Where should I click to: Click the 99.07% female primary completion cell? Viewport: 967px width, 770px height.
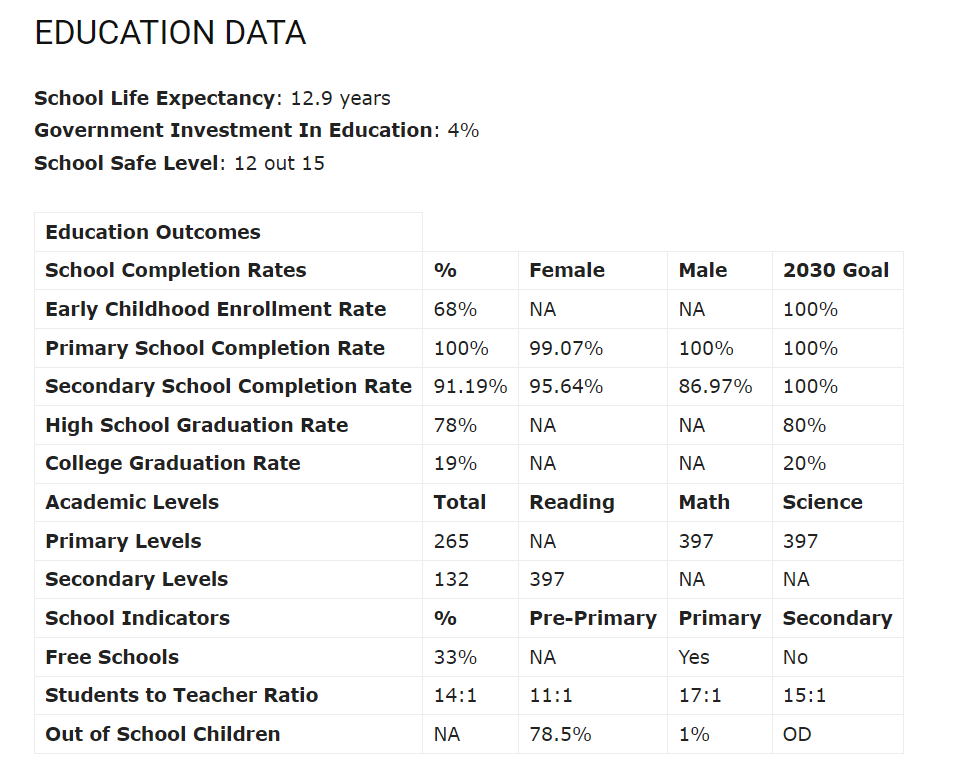pos(566,348)
